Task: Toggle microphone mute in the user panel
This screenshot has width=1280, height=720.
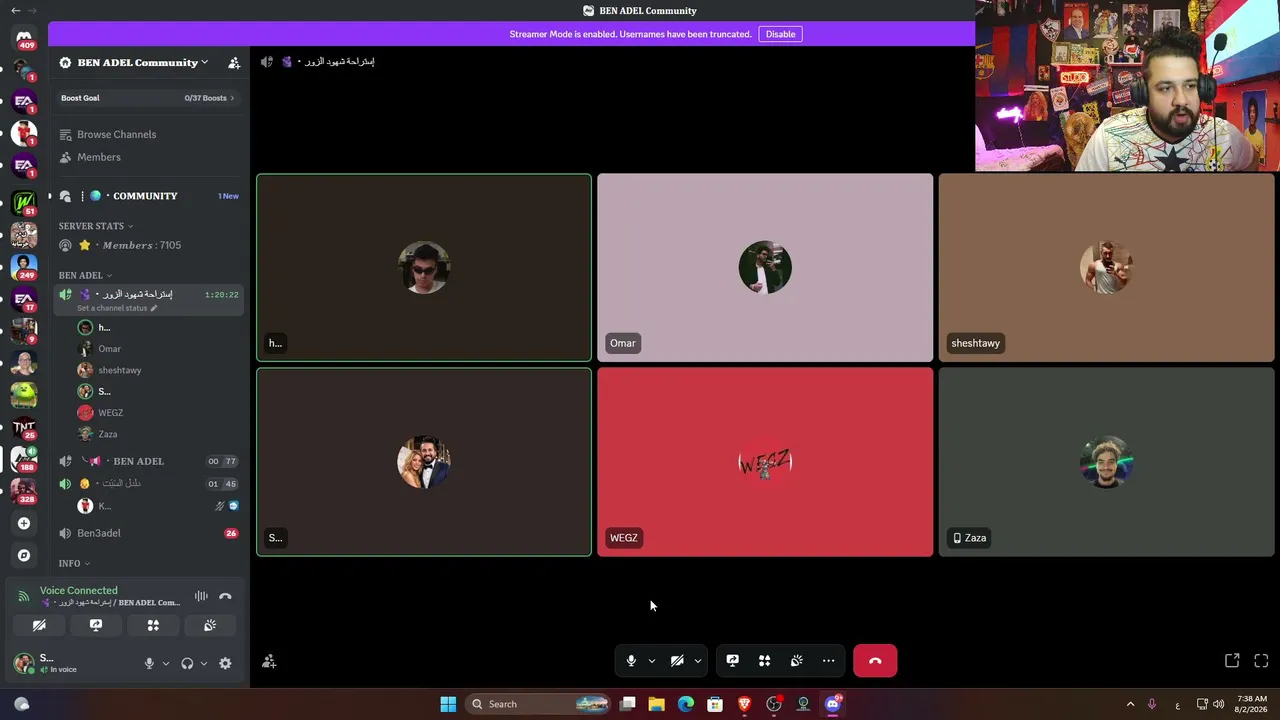Action: [149, 663]
